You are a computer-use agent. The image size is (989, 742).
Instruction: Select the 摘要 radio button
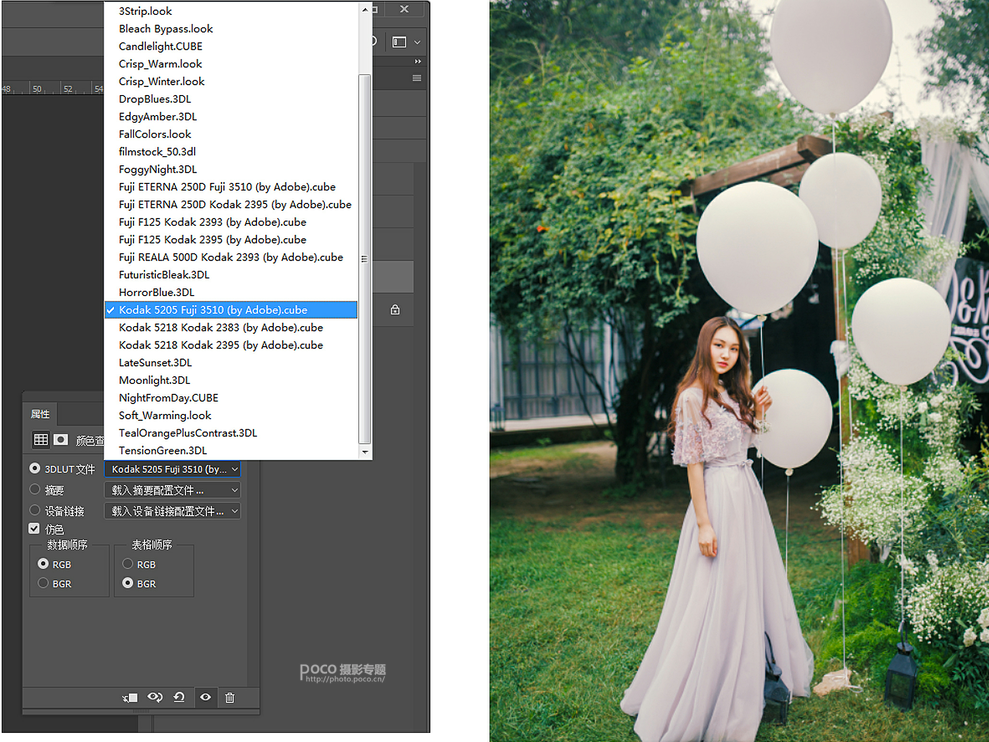pyautogui.click(x=35, y=490)
